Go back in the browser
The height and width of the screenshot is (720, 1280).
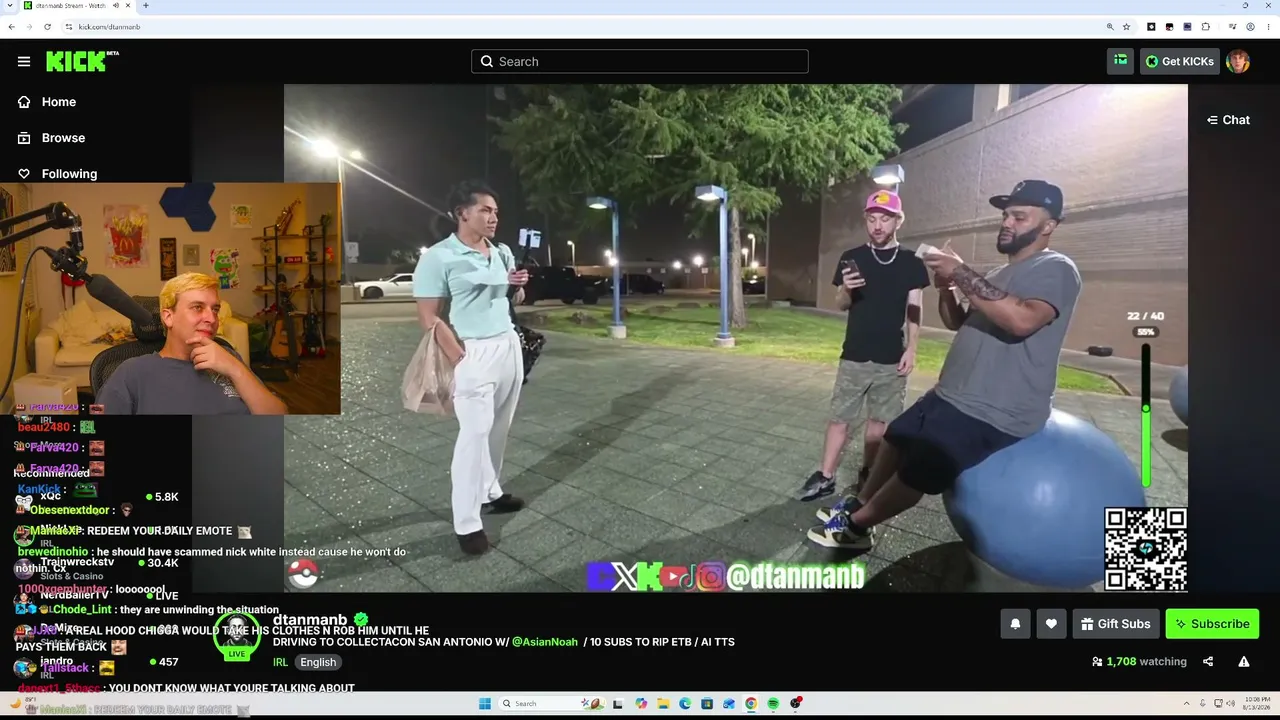coord(12,27)
